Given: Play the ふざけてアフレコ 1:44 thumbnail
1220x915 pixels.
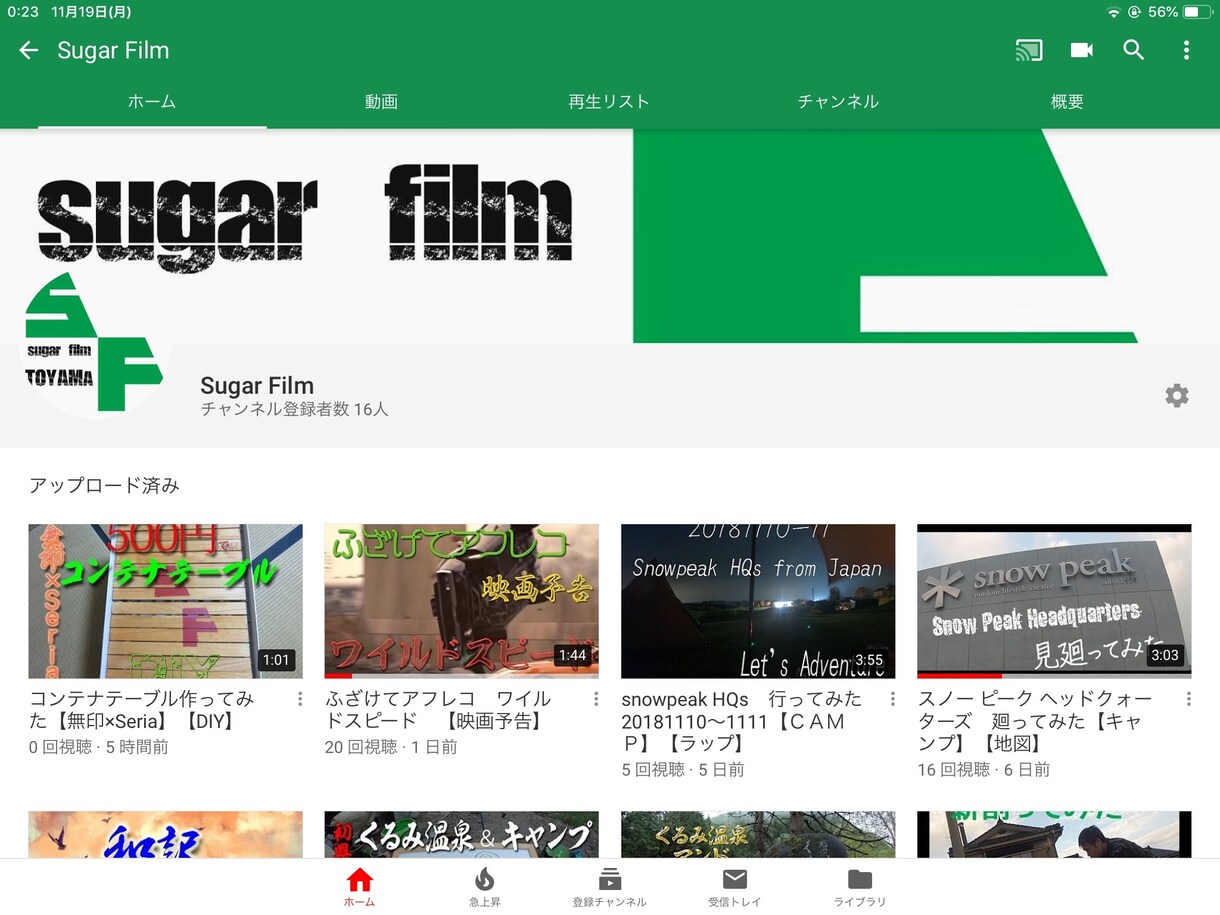Looking at the screenshot, I should pyautogui.click(x=461, y=601).
